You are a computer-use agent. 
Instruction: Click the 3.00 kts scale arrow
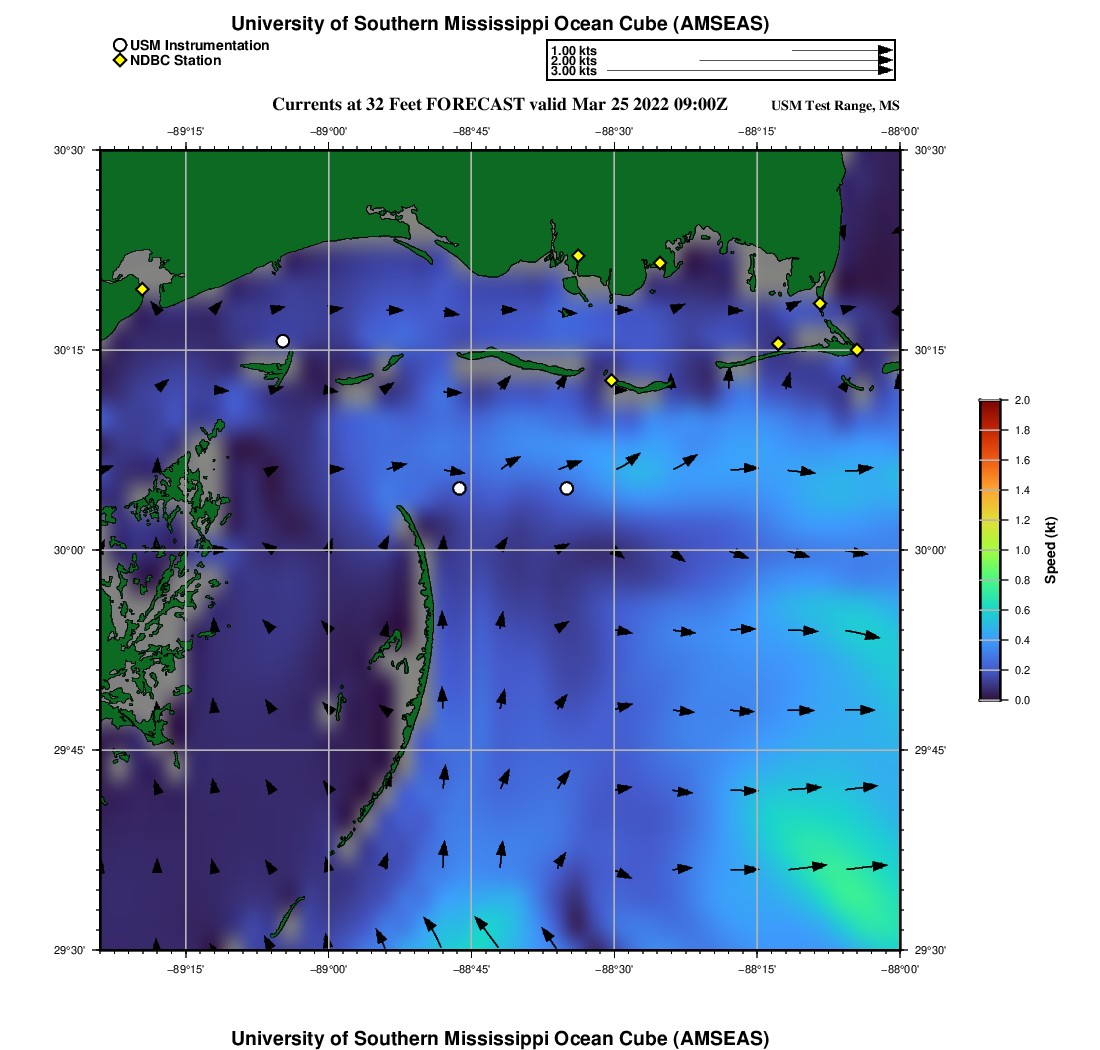pyautogui.click(x=748, y=71)
